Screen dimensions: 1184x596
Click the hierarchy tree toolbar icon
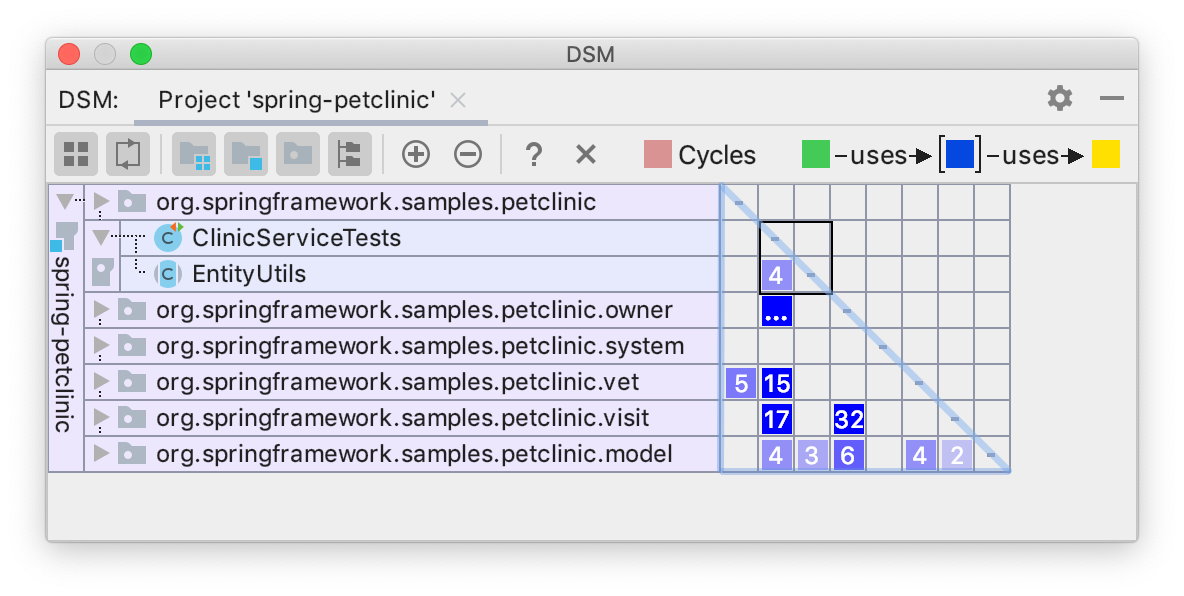349,154
